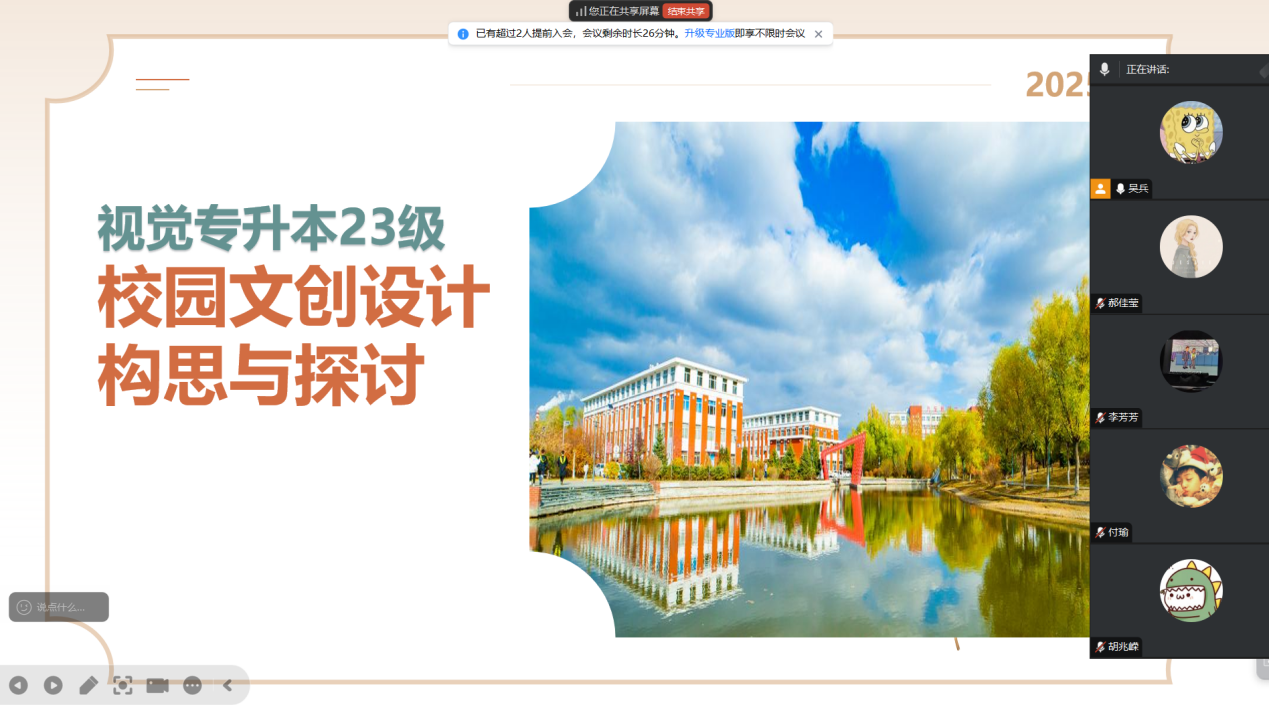The height and width of the screenshot is (707, 1269).
Task: Select 吴兵's SpongeBob avatar
Action: [1190, 132]
